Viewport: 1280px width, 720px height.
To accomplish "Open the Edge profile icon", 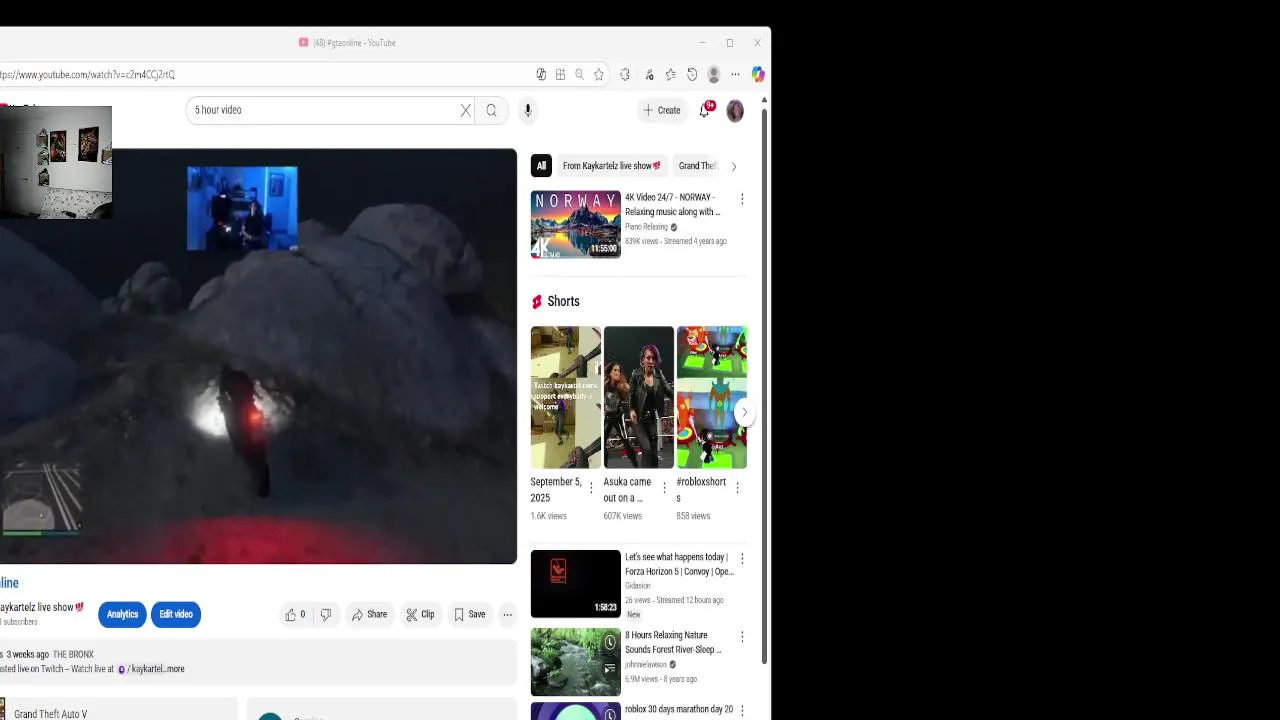I will [713, 74].
